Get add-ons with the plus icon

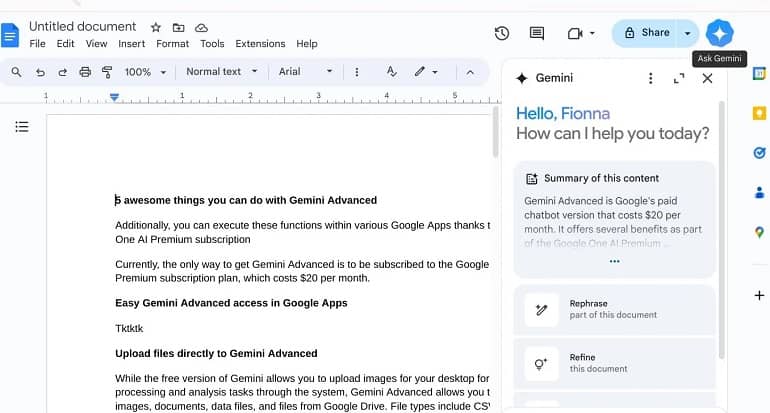759,295
